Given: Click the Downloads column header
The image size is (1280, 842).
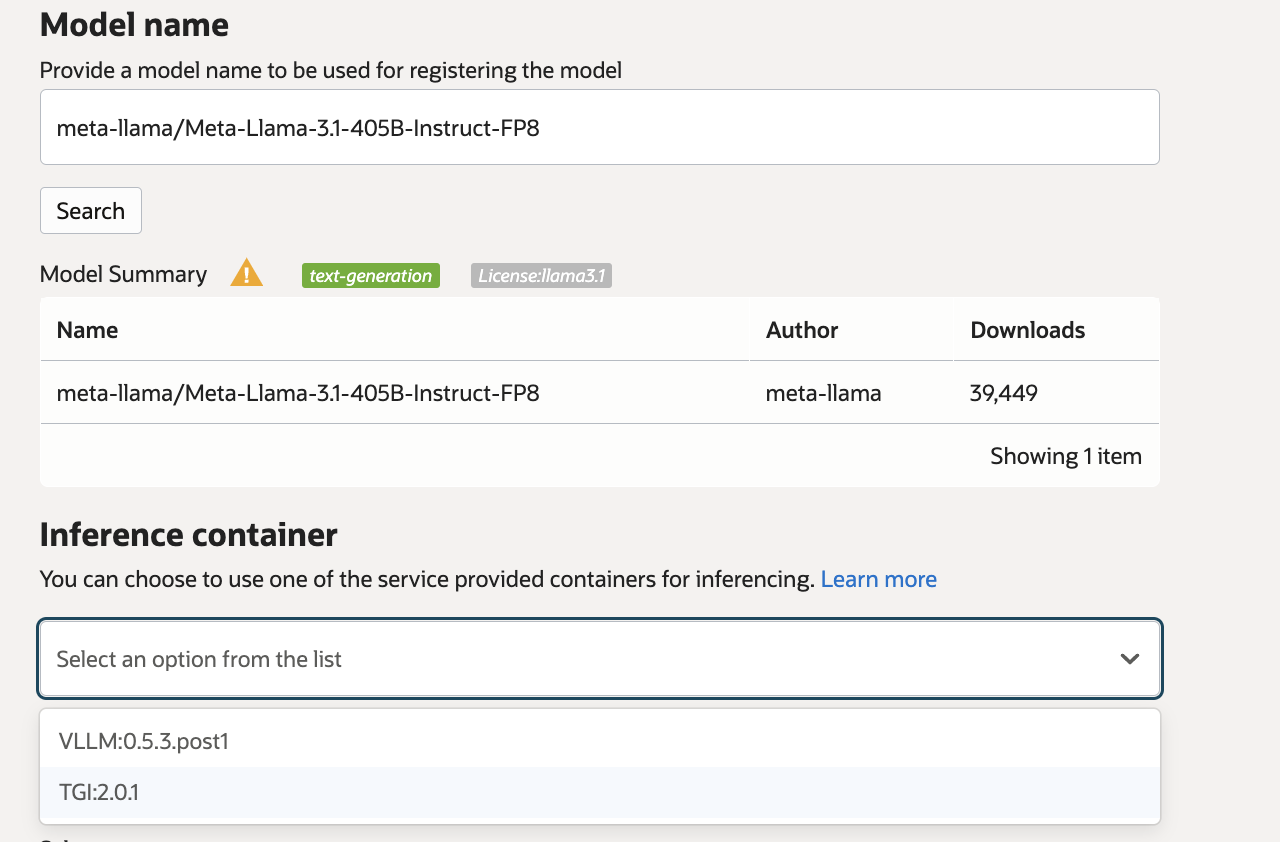Looking at the screenshot, I should tap(1027, 330).
